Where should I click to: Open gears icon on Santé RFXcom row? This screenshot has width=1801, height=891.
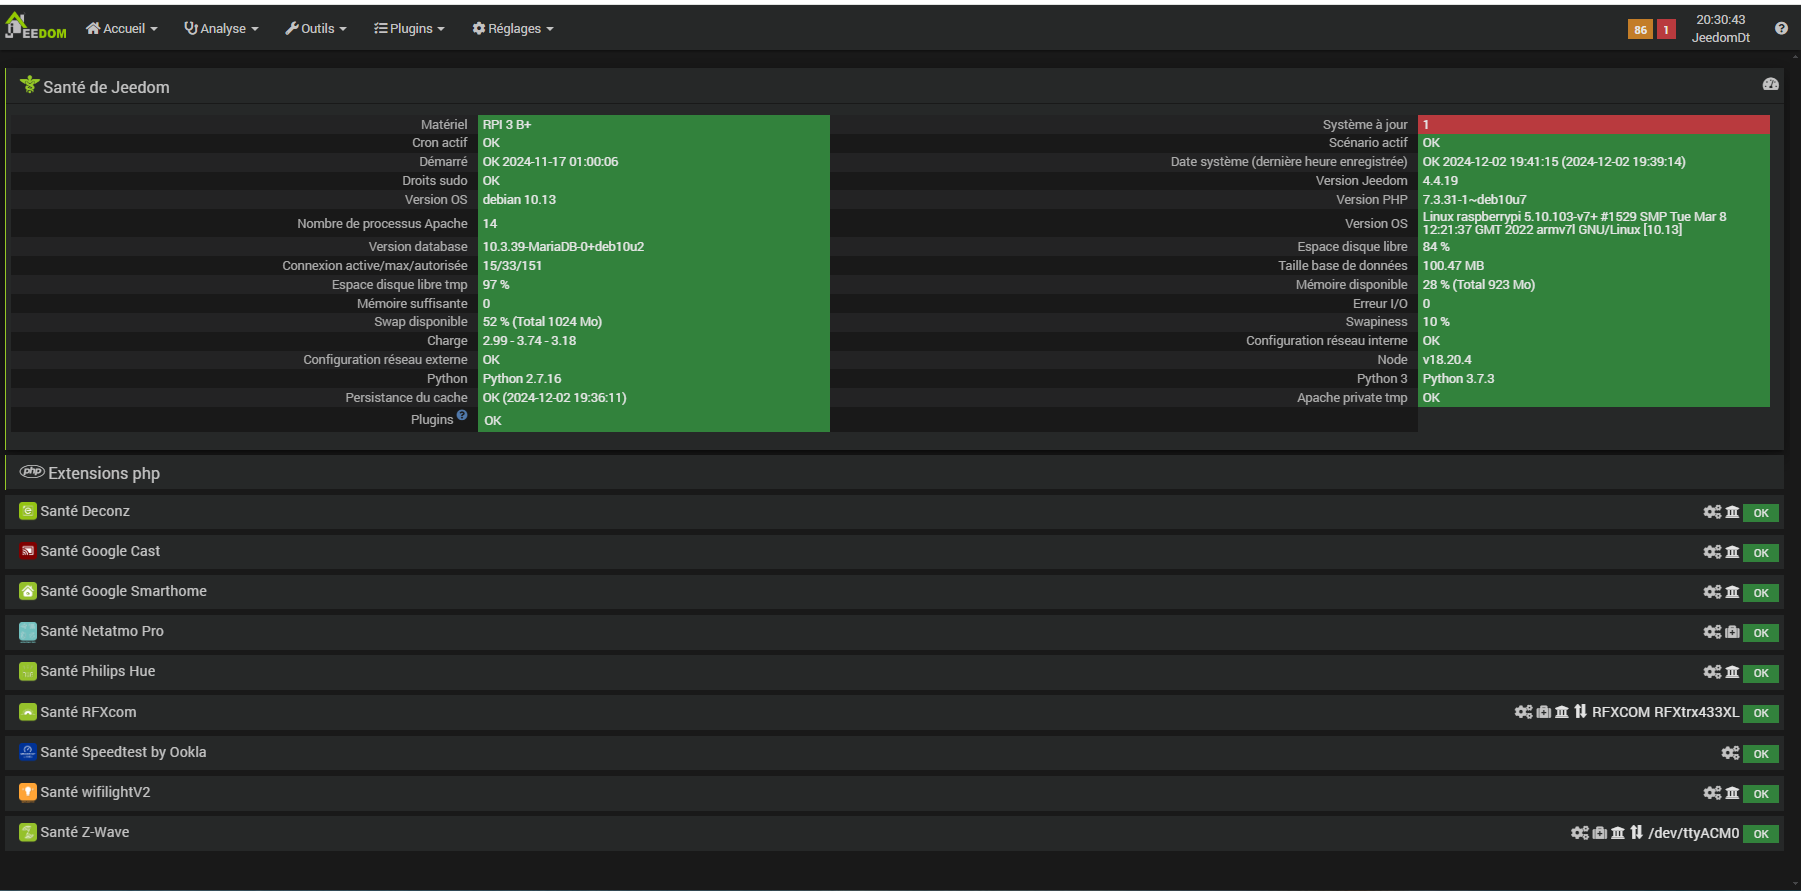pyautogui.click(x=1523, y=712)
